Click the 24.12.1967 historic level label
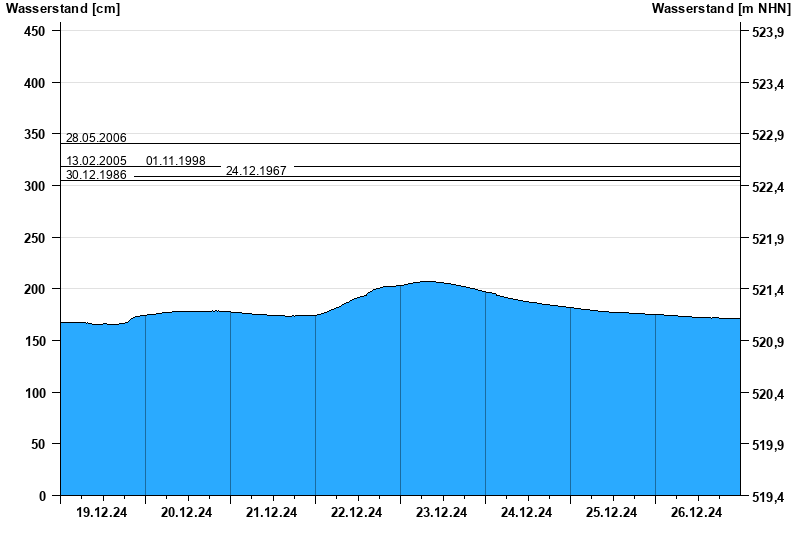Image resolution: width=800 pixels, height=550 pixels. [256, 171]
